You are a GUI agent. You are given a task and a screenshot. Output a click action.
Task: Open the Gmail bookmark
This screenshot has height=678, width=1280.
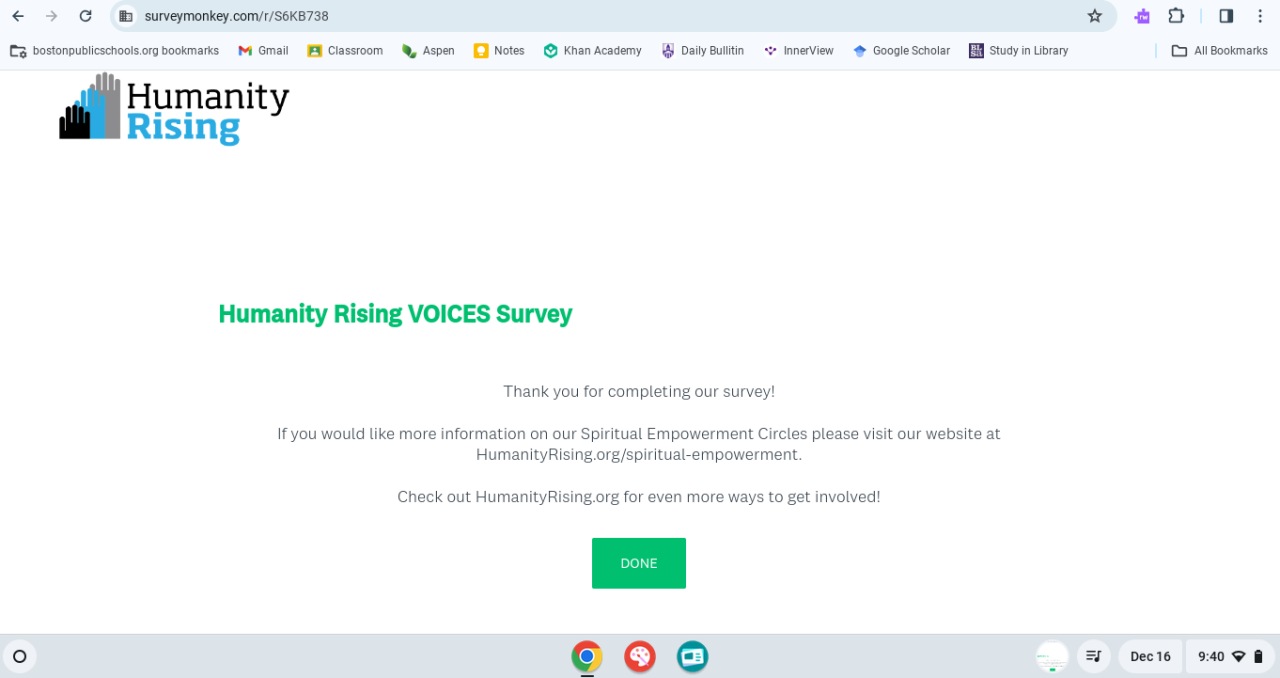click(x=263, y=51)
